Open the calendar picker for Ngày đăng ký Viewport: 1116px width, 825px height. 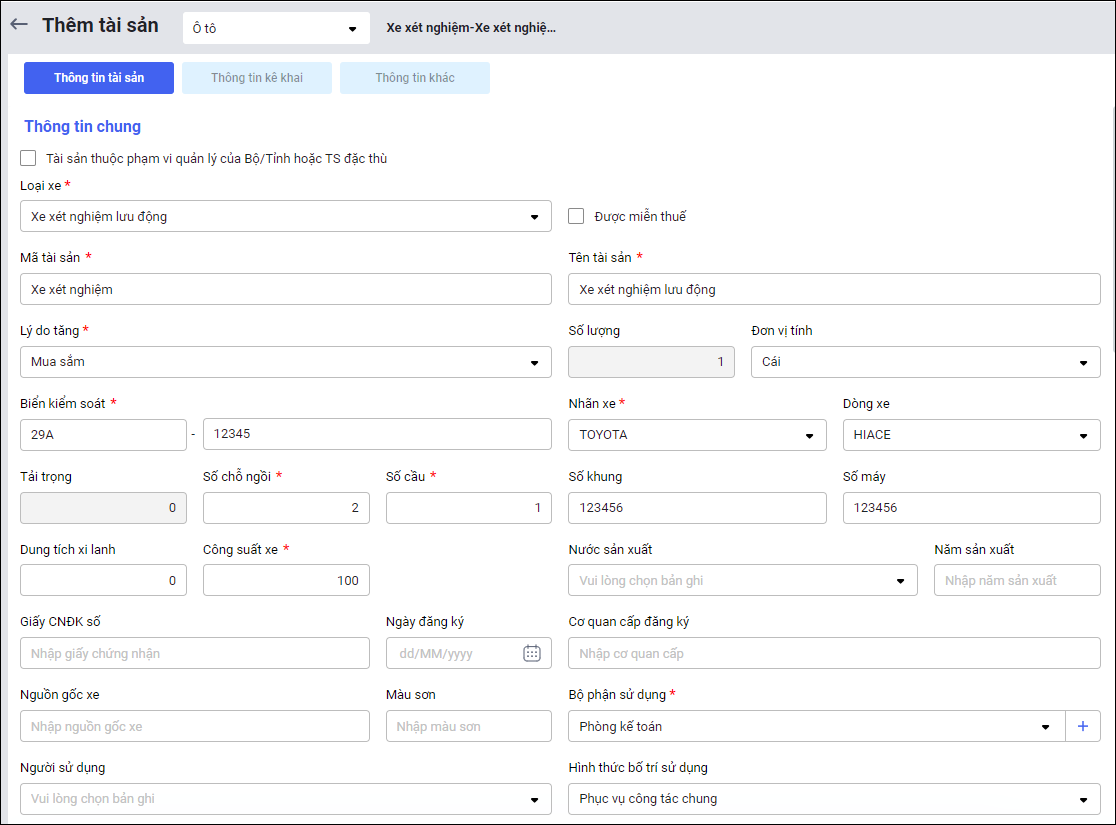532,653
